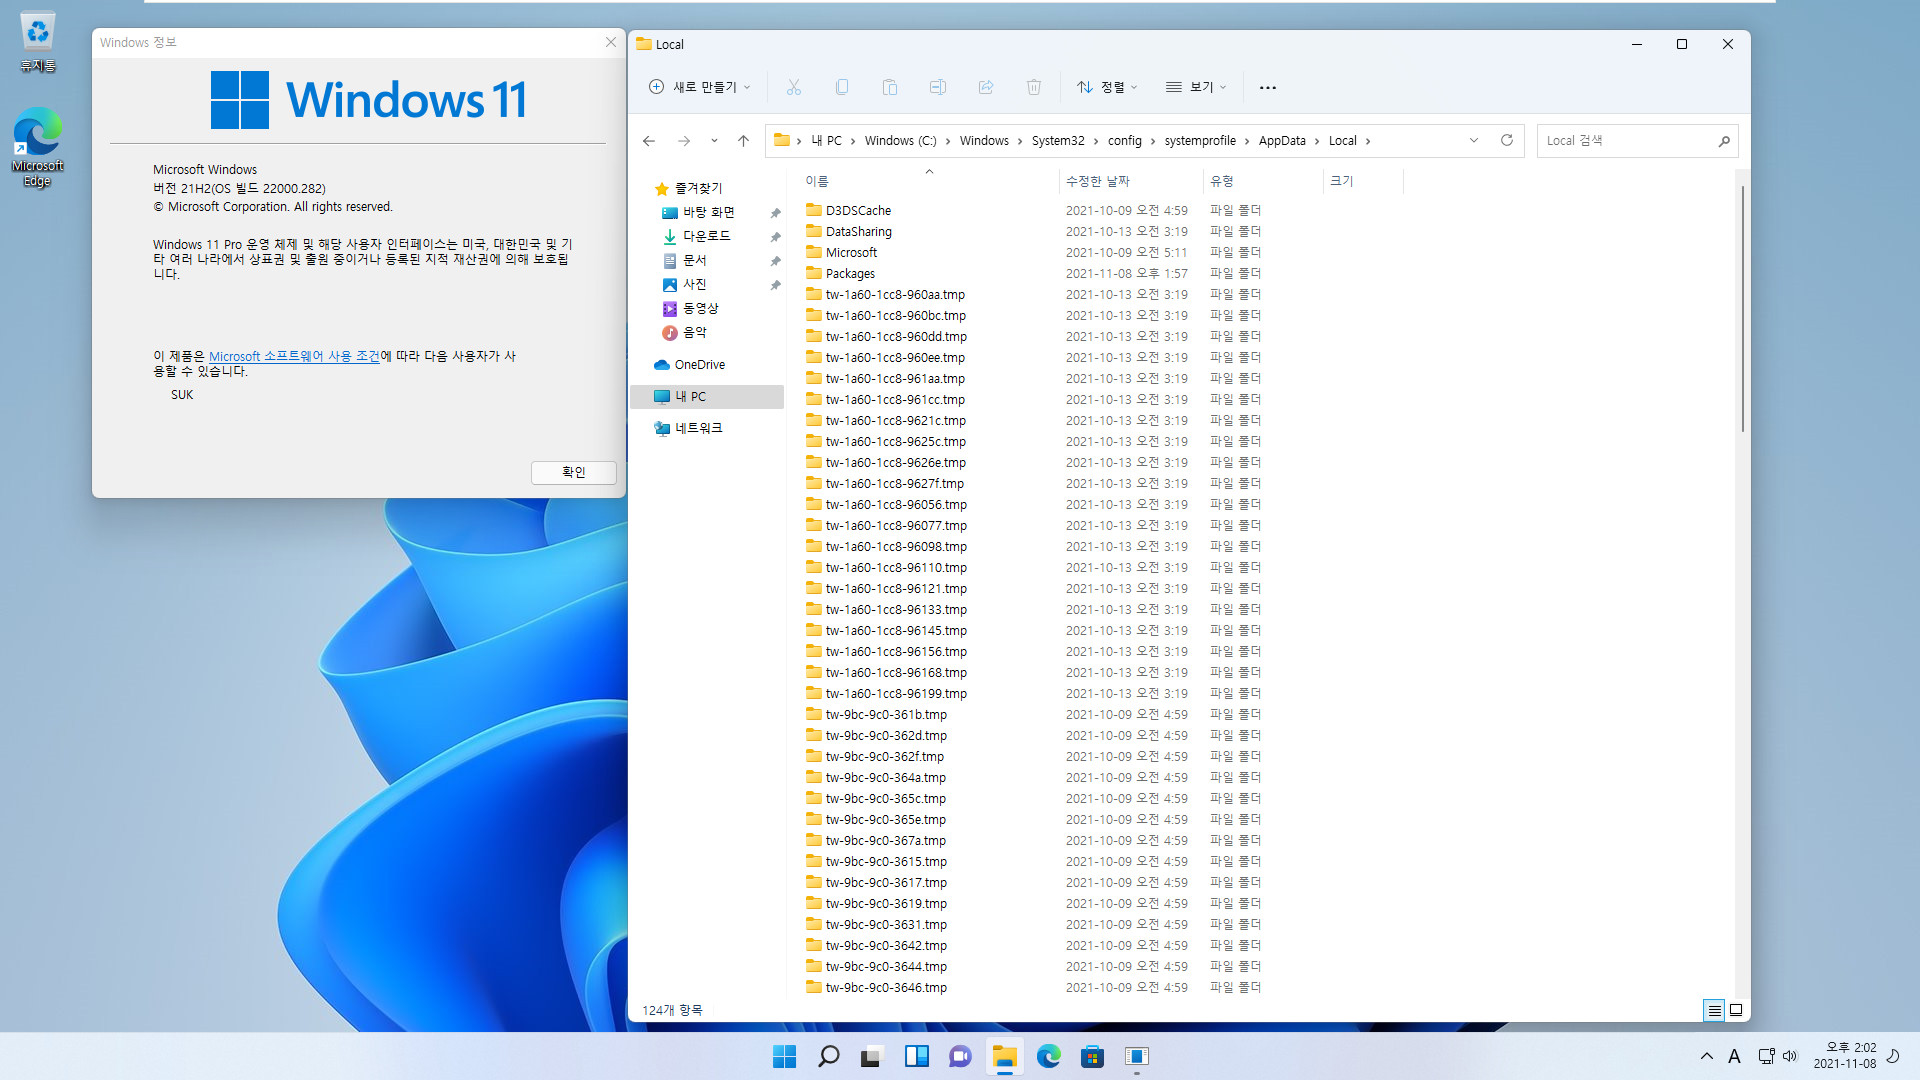This screenshot has width=1920, height=1080.
Task: Launch Microsoft Edge from the taskbar
Action: click(1049, 1056)
